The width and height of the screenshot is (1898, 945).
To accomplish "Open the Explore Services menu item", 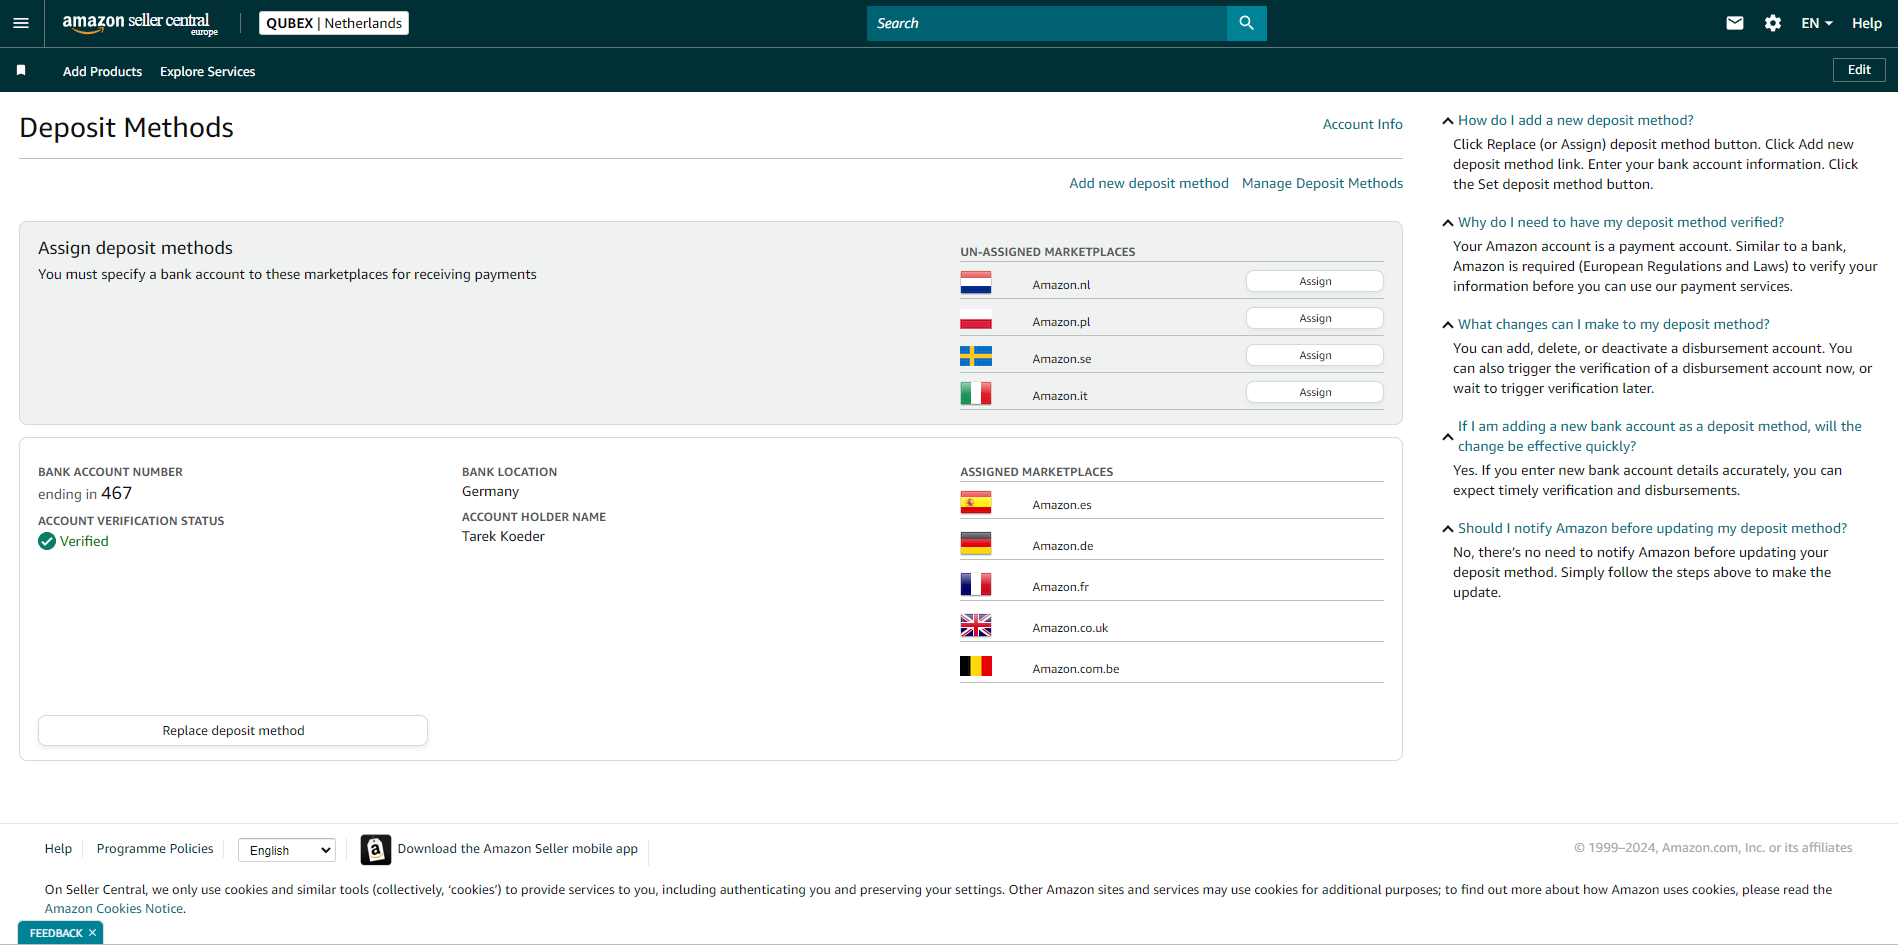I will click(207, 71).
